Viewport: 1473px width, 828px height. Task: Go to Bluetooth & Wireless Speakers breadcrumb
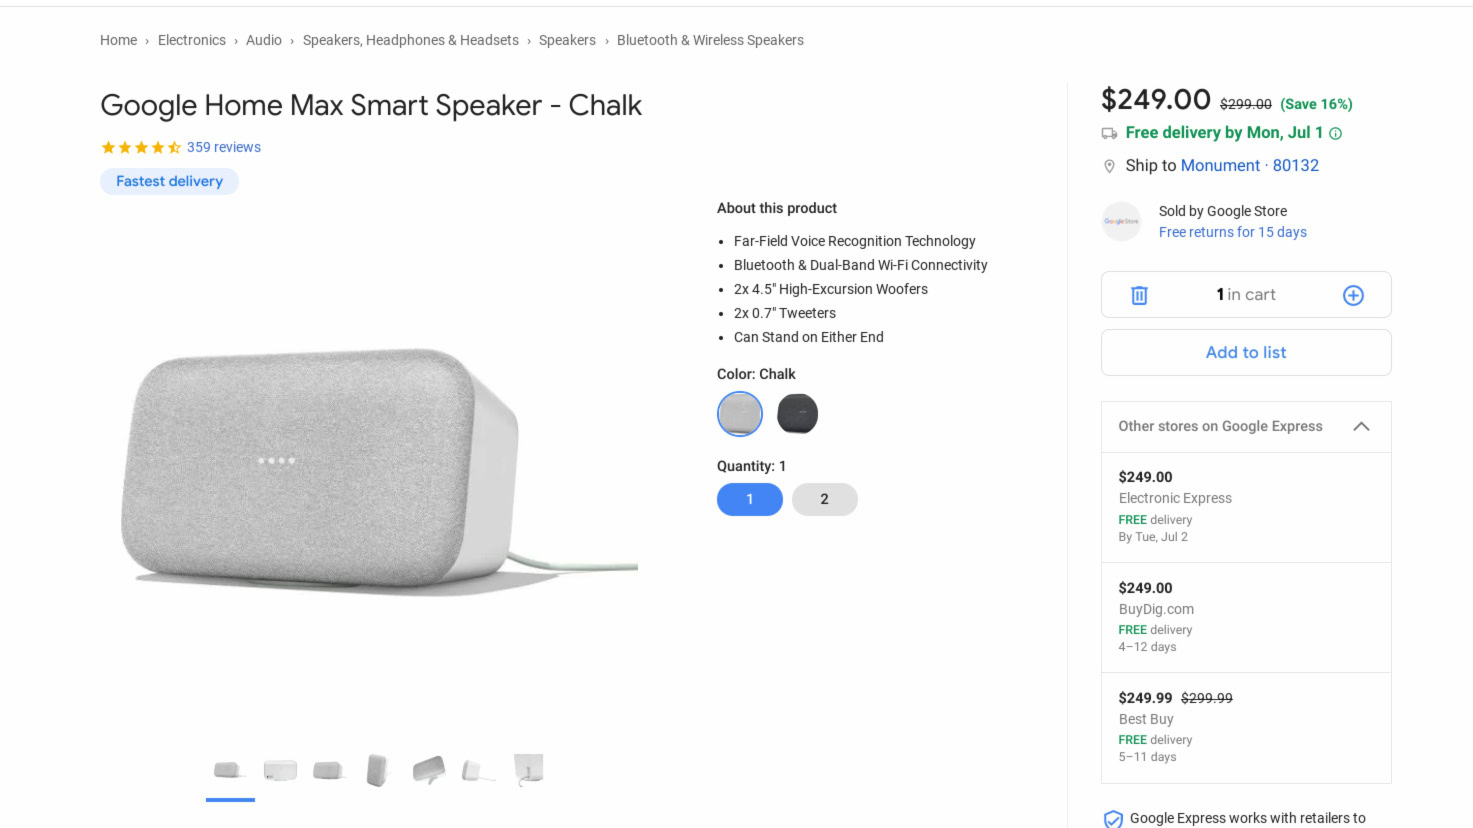[x=710, y=40]
